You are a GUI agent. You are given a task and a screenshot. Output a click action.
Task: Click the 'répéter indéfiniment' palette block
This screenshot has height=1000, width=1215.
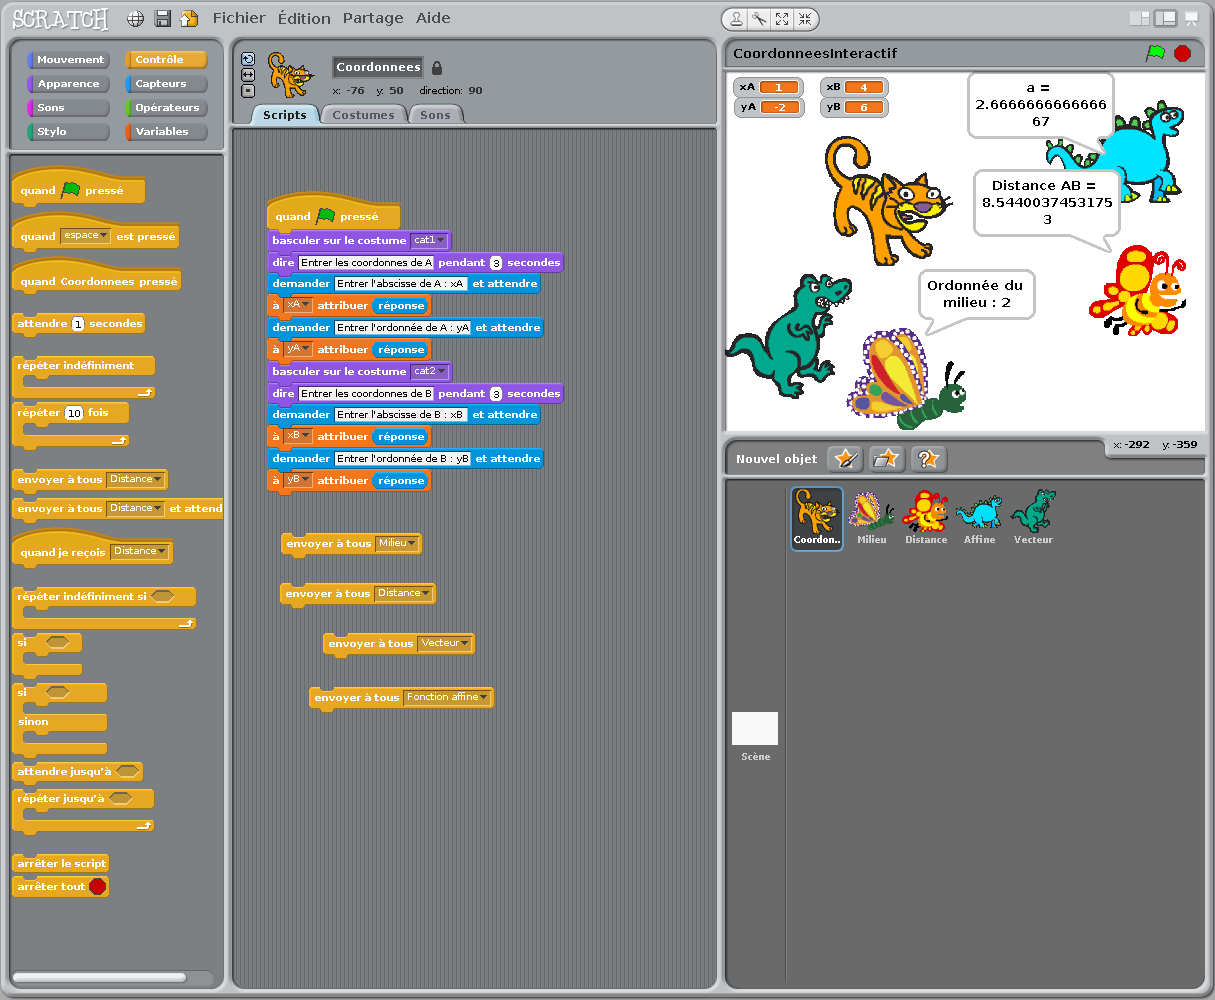[83, 377]
